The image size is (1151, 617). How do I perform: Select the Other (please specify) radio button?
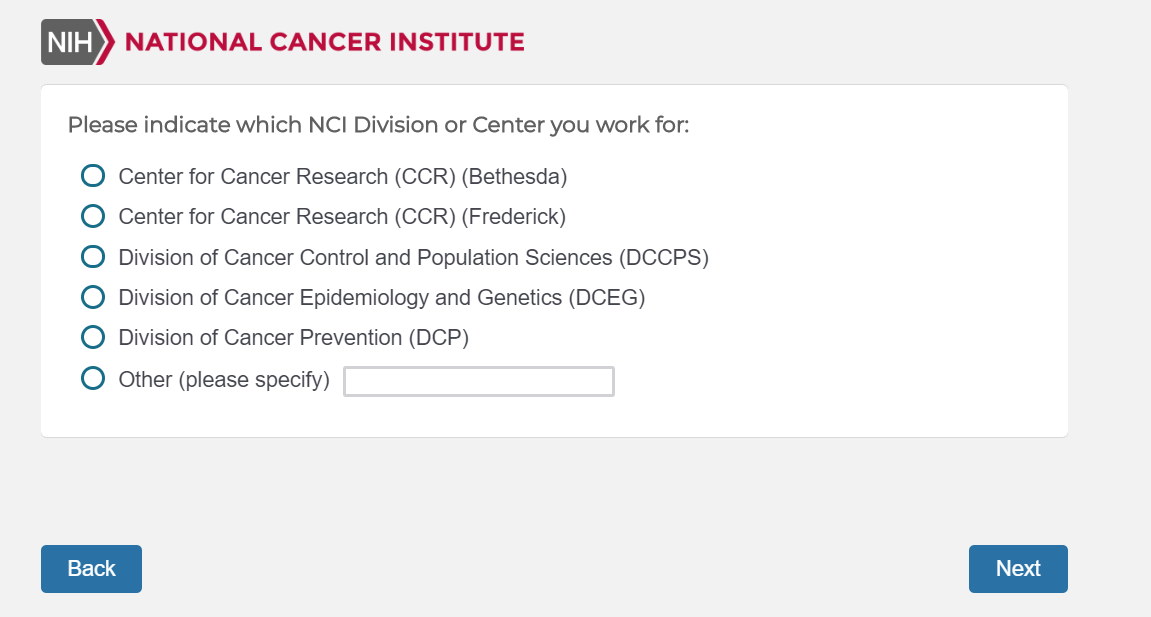coord(93,379)
